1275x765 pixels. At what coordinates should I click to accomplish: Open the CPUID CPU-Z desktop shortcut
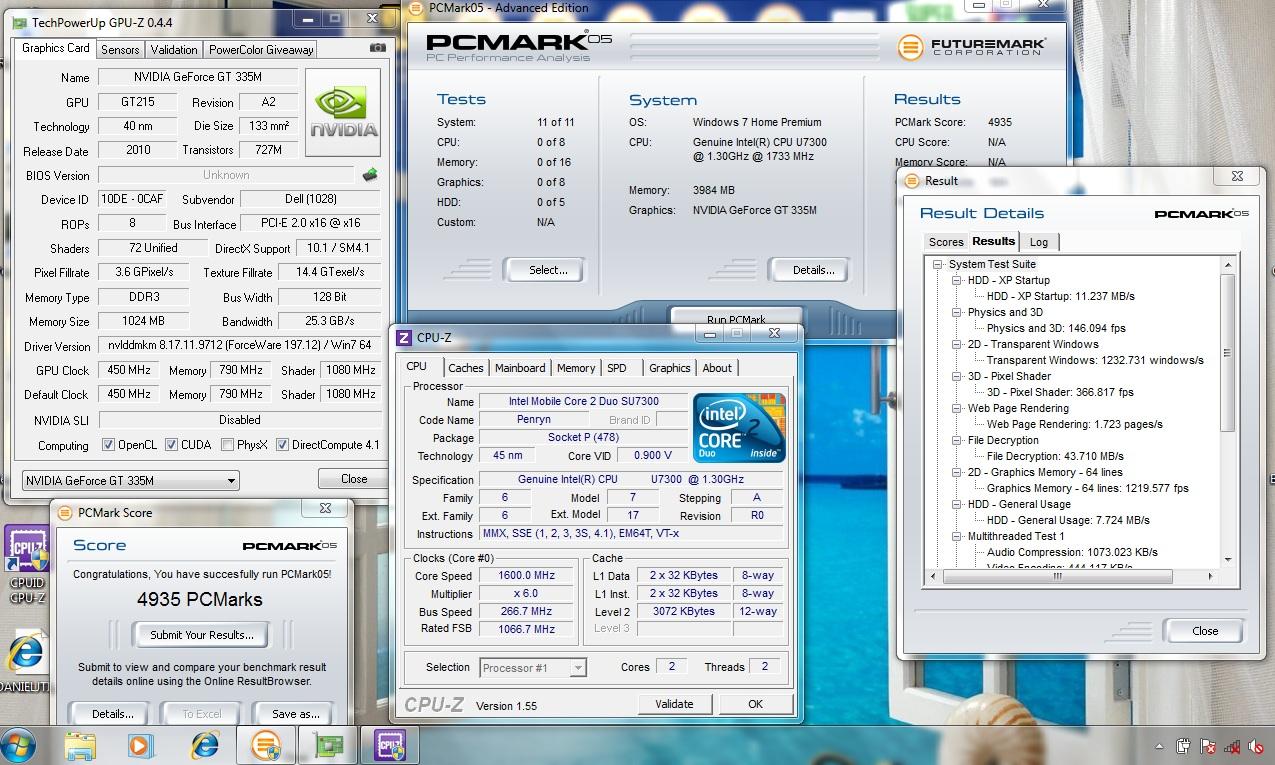27,565
